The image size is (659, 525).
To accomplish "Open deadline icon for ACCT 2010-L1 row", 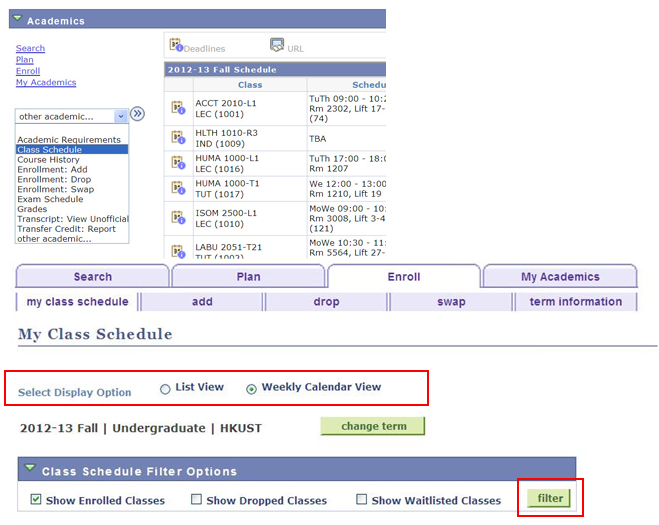I will tap(178, 108).
